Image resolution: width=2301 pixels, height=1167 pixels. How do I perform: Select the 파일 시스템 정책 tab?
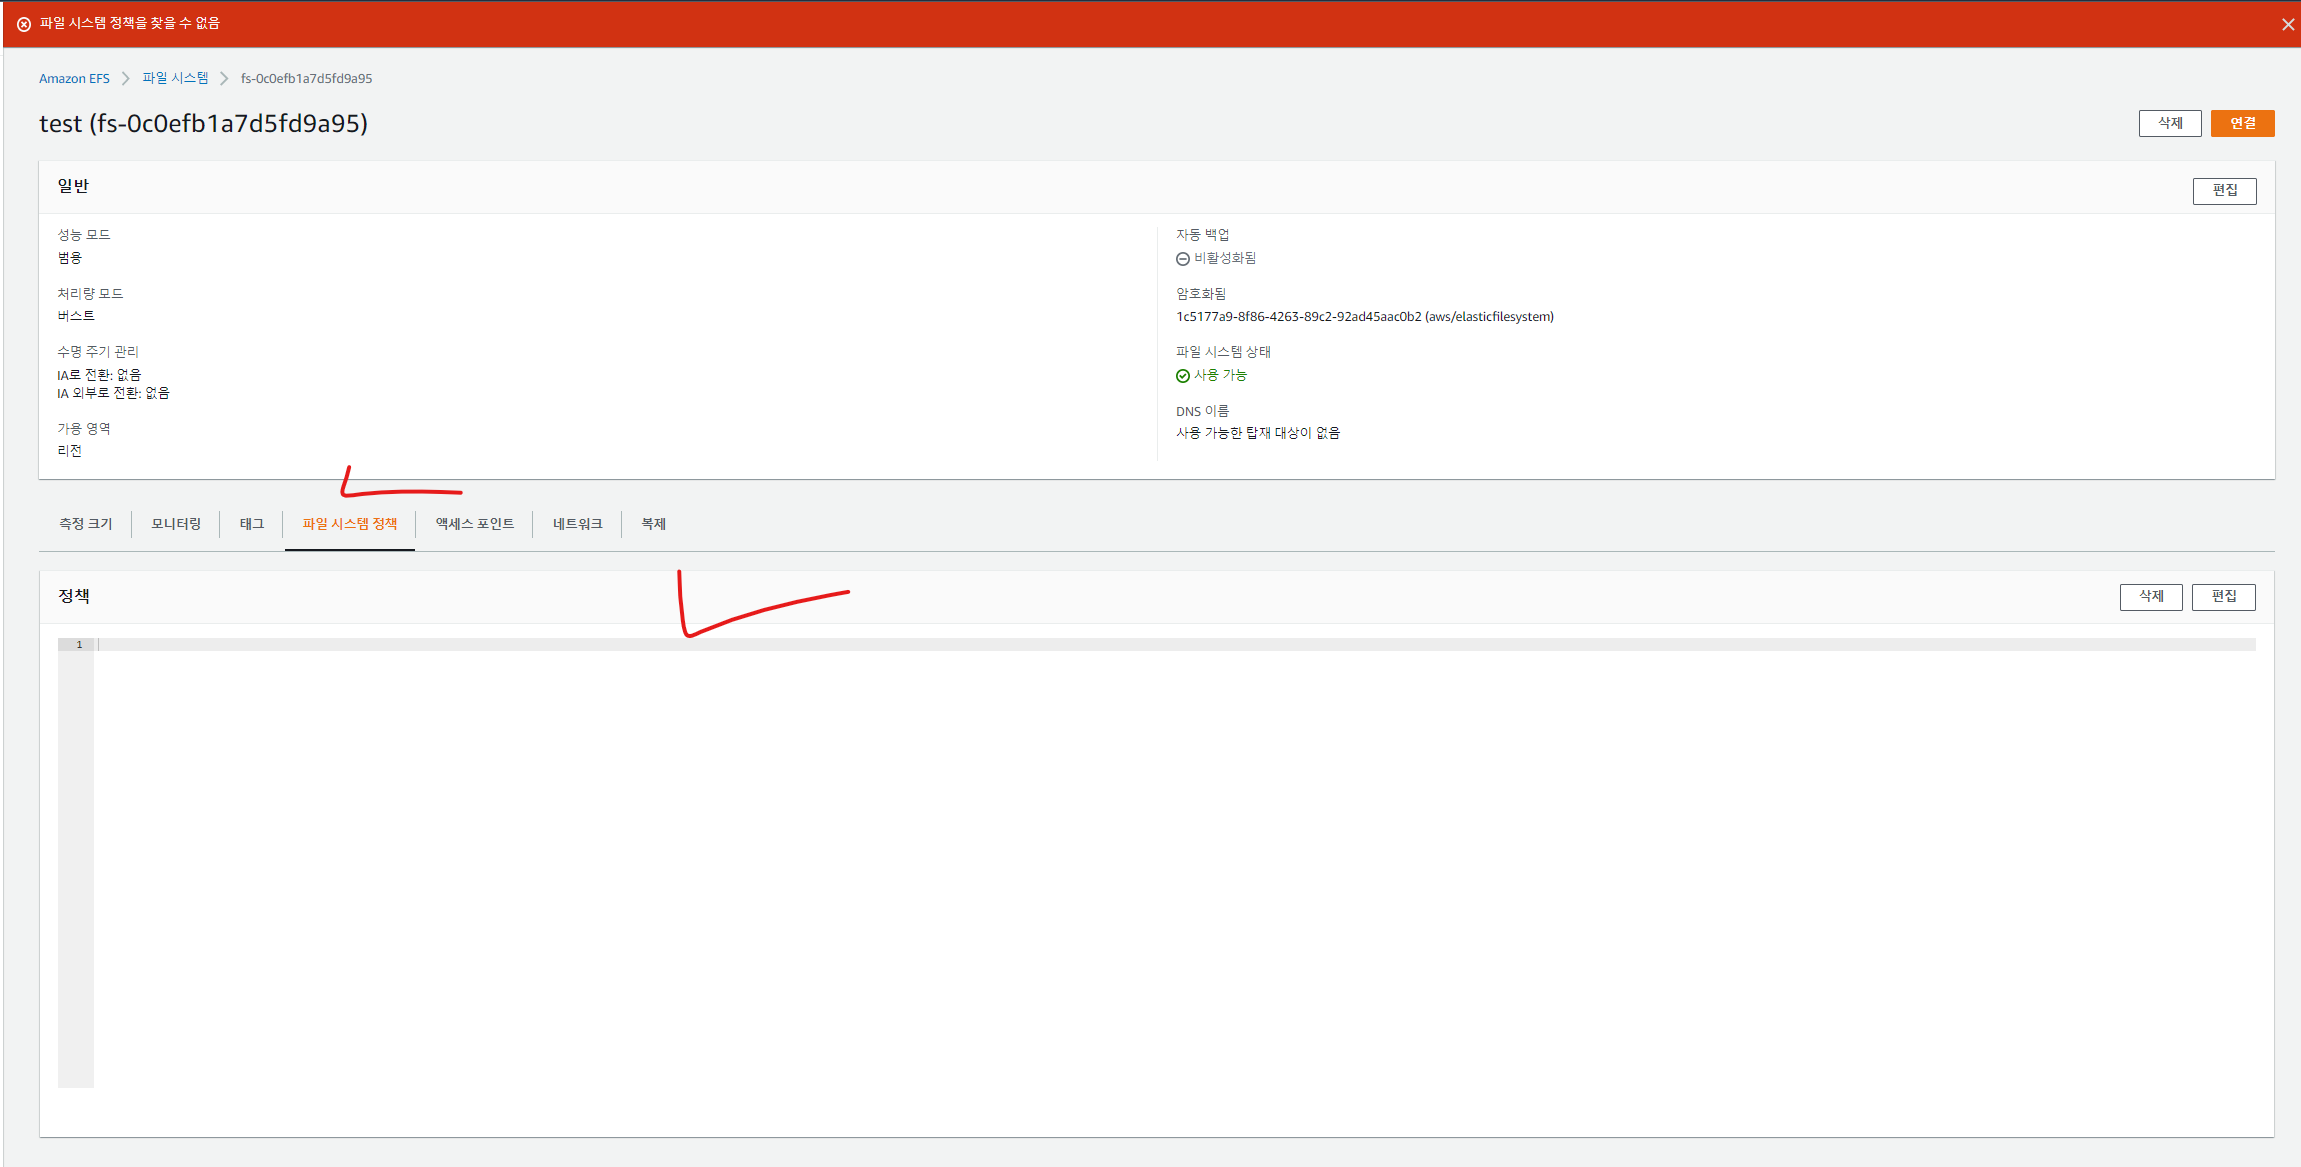point(350,524)
